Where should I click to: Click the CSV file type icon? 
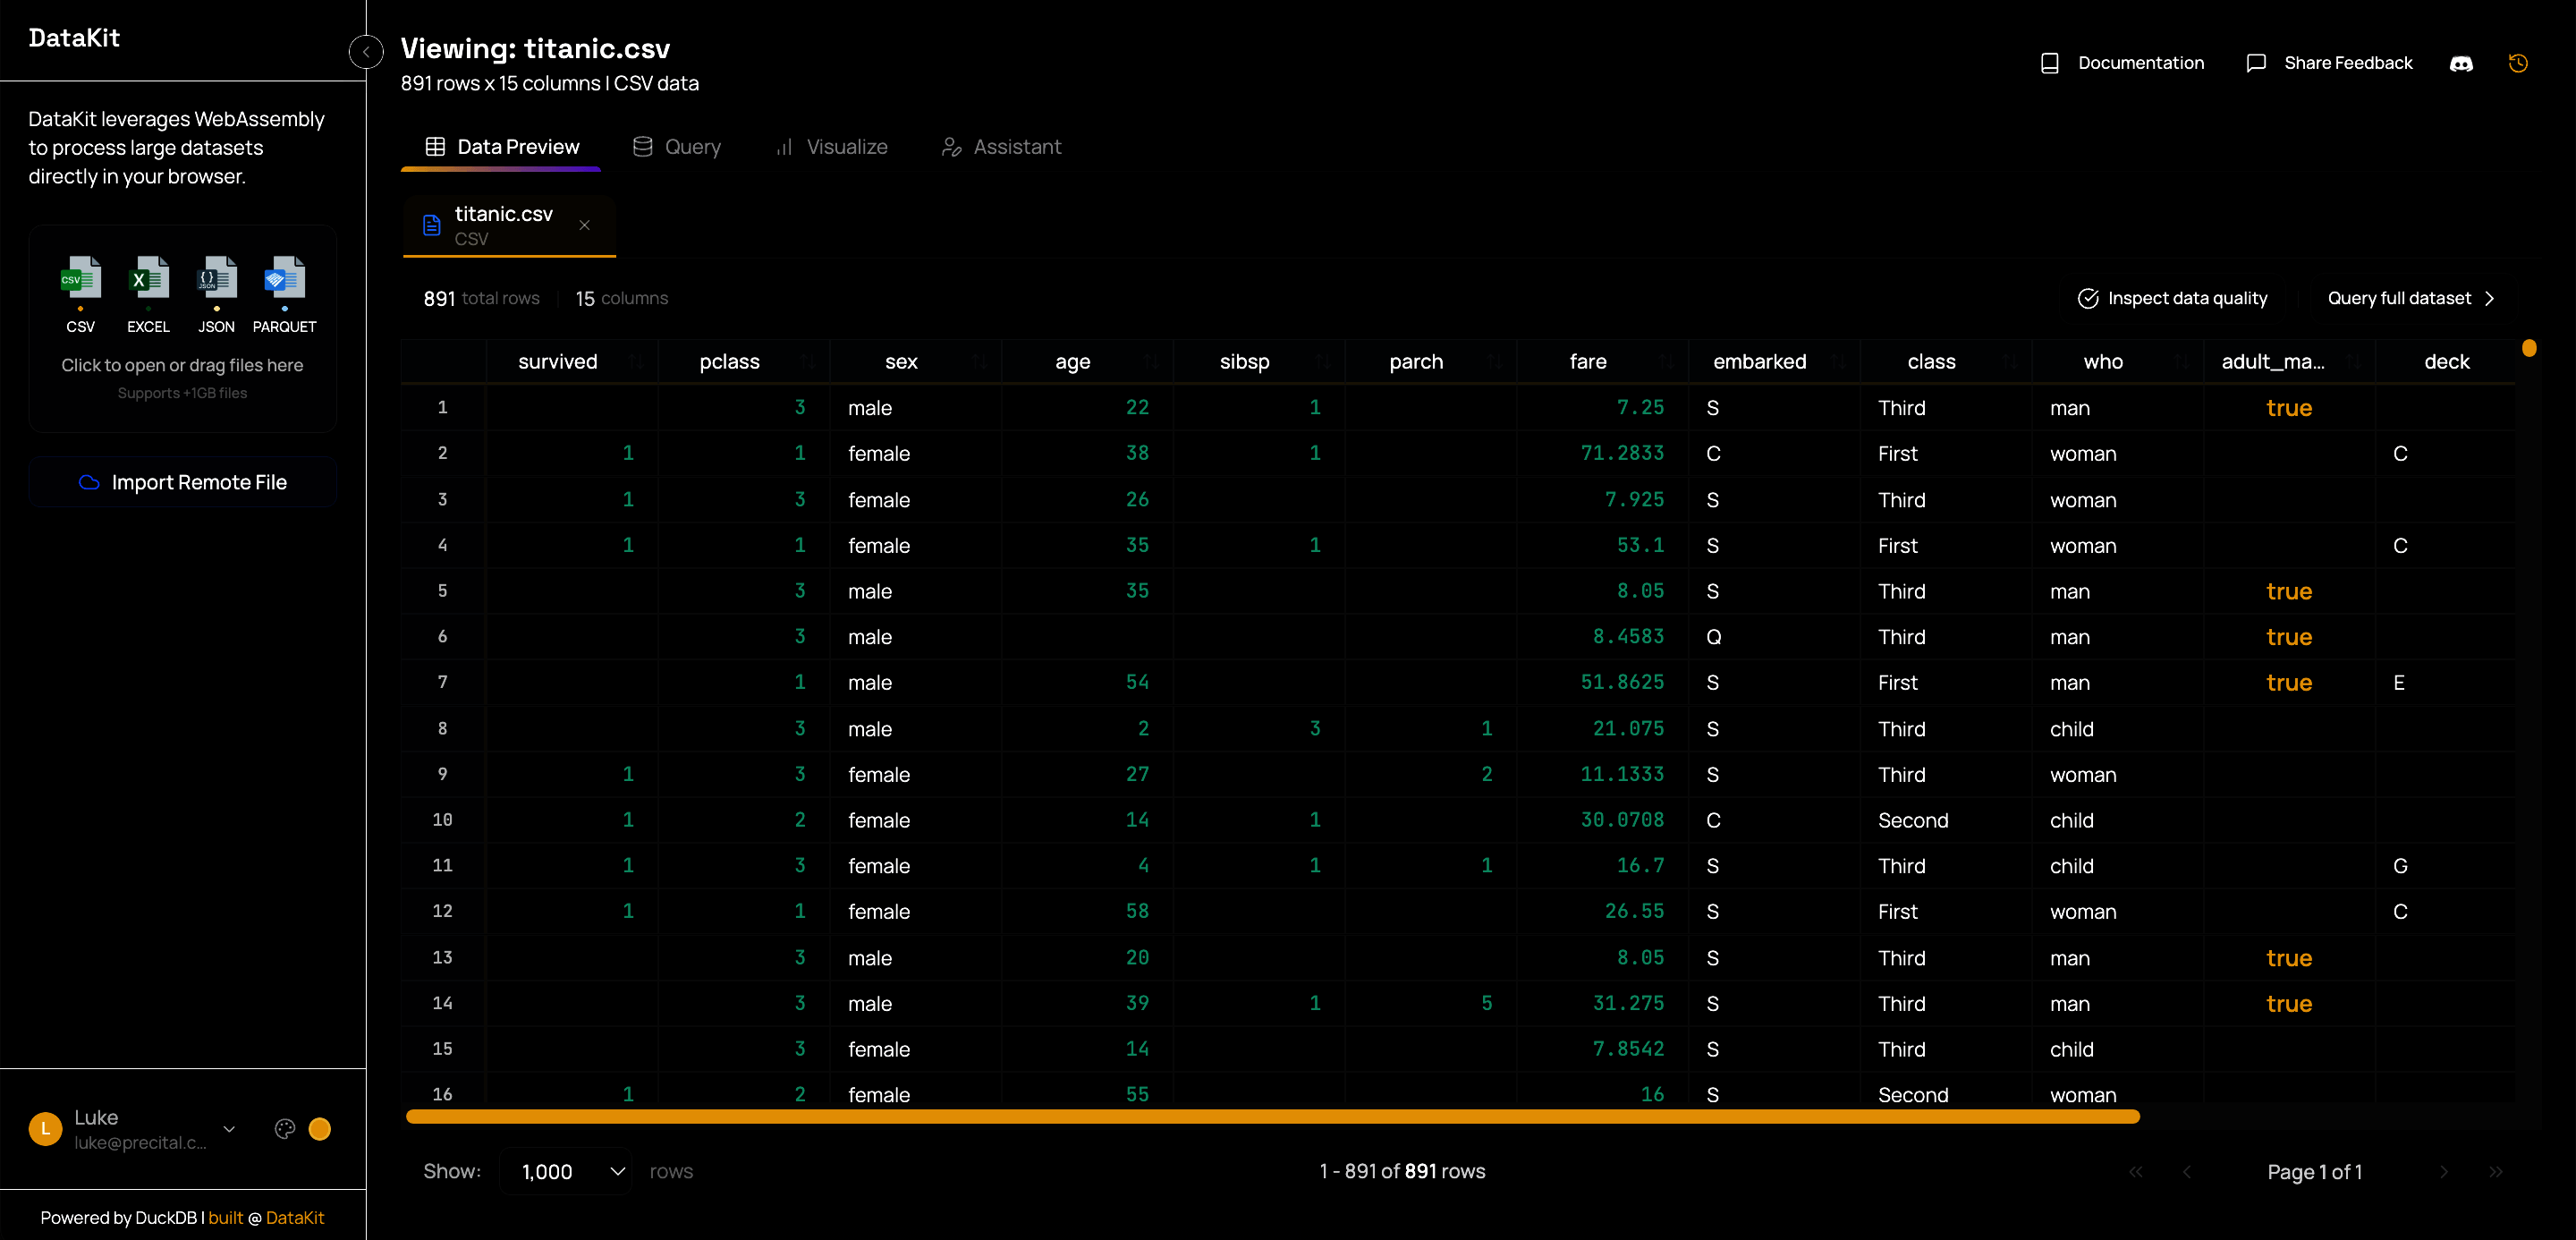(80, 280)
